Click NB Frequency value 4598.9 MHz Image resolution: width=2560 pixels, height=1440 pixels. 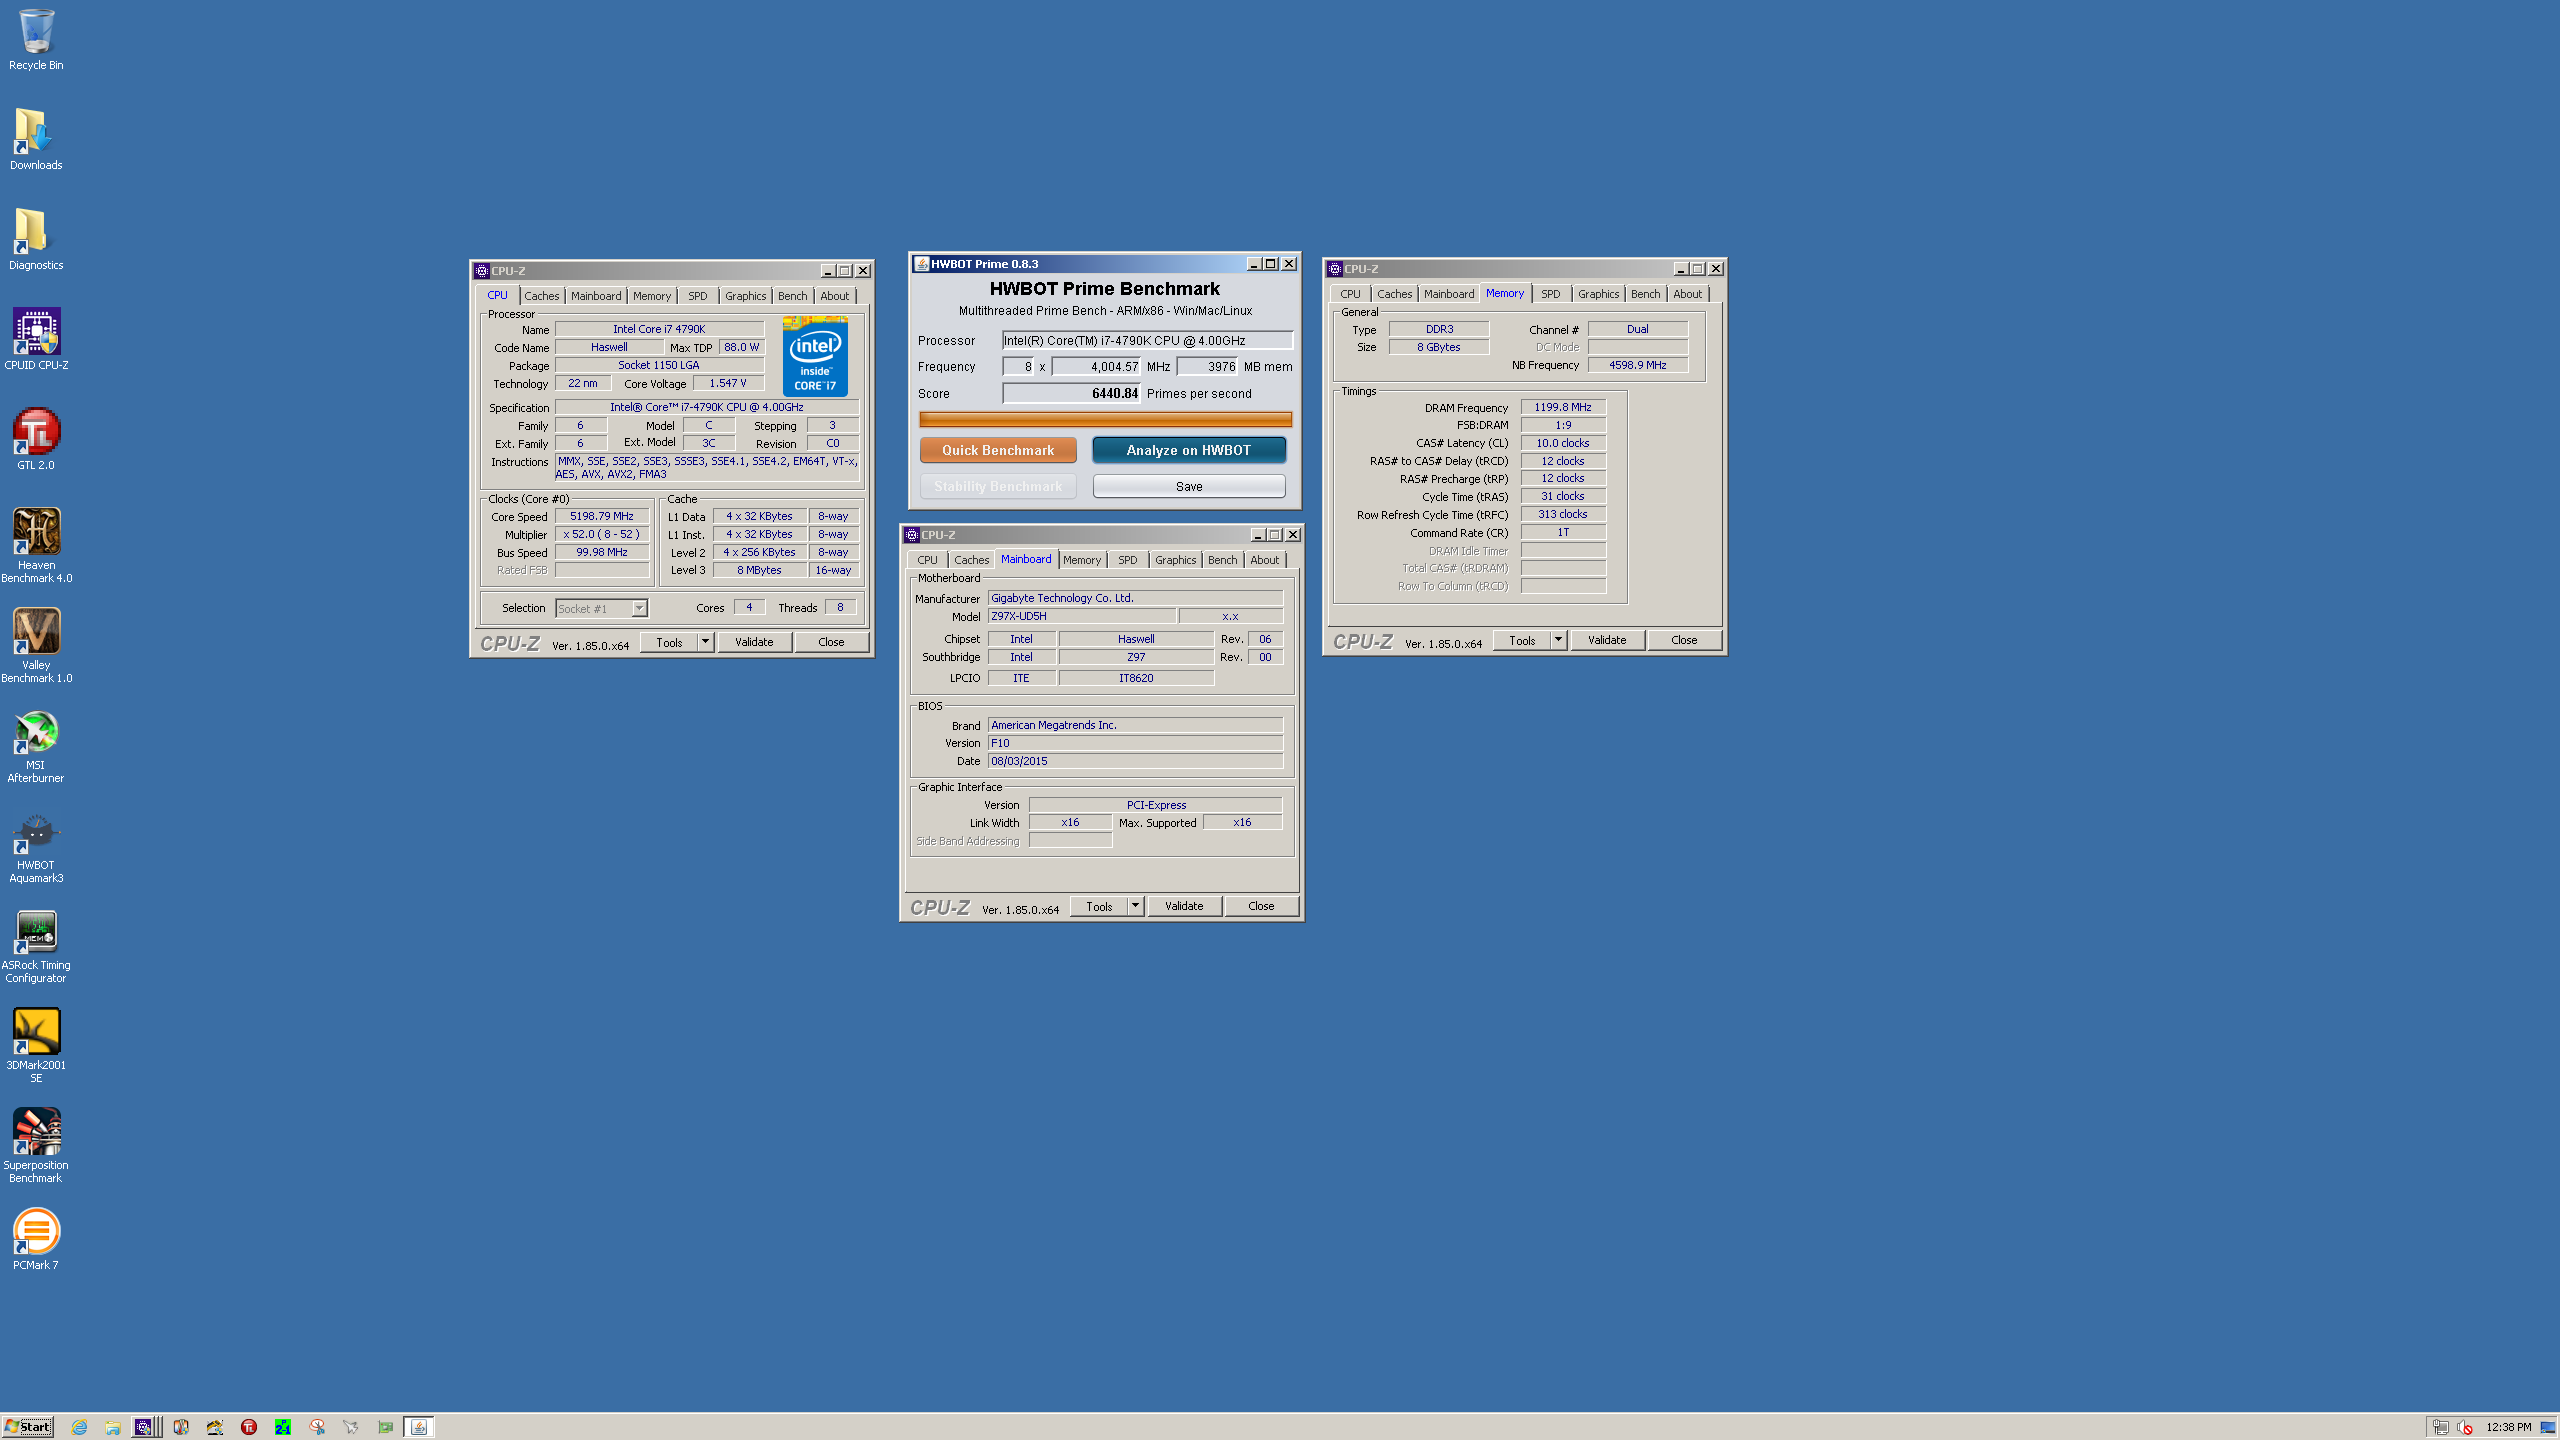1638,365
